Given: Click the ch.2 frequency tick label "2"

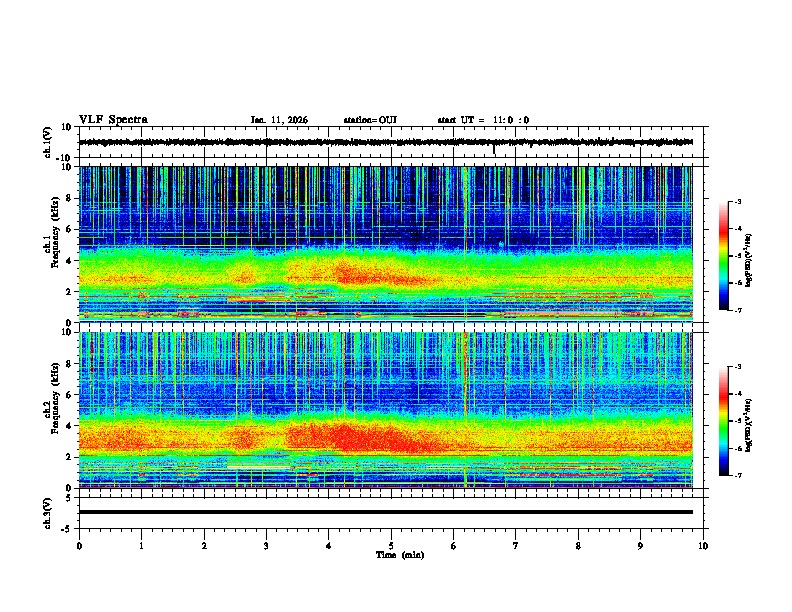Looking at the screenshot, I should pos(70,457).
